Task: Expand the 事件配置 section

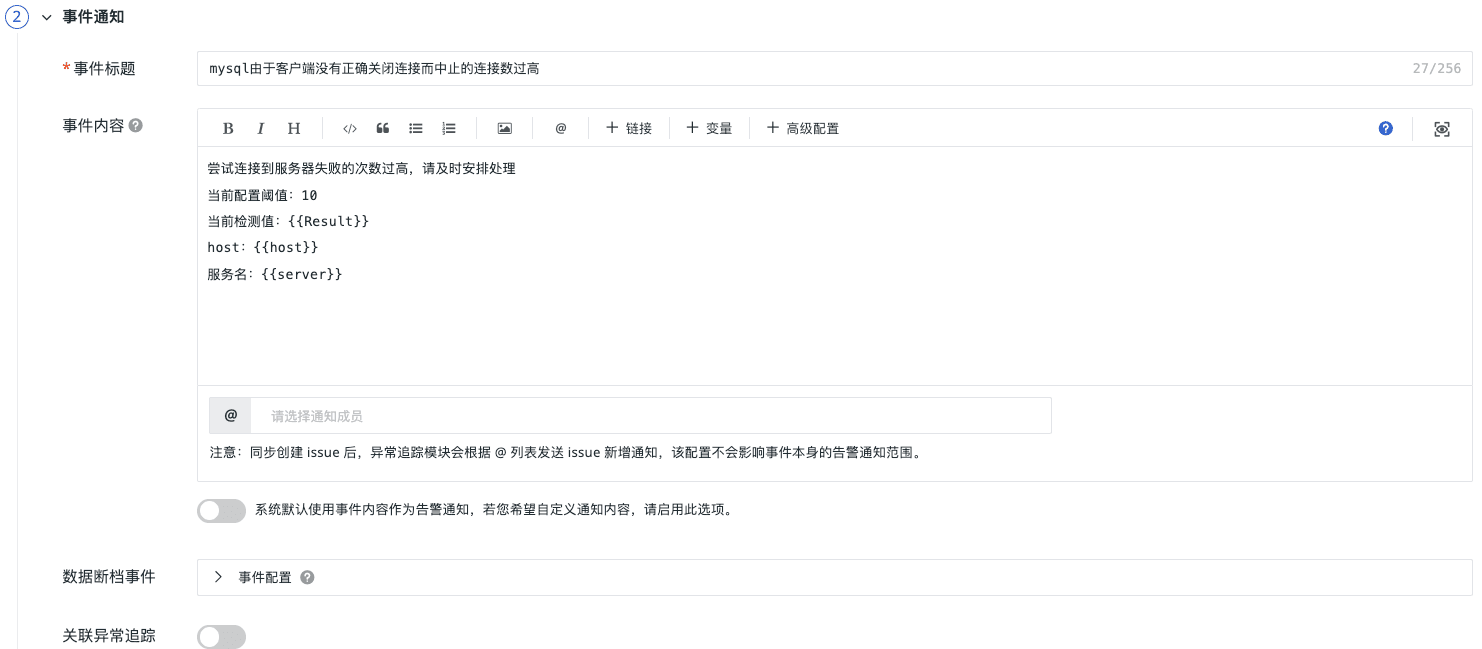Action: pos(218,577)
